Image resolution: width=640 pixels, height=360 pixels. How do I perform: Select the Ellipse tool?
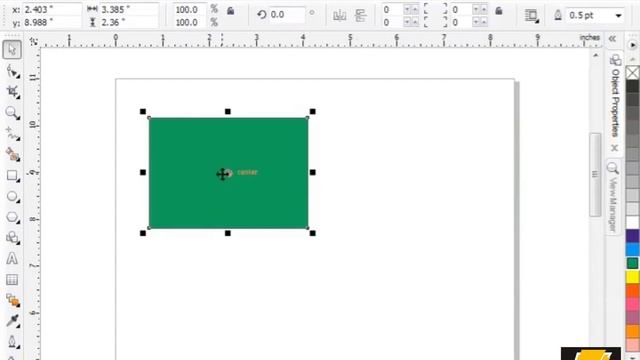12,196
